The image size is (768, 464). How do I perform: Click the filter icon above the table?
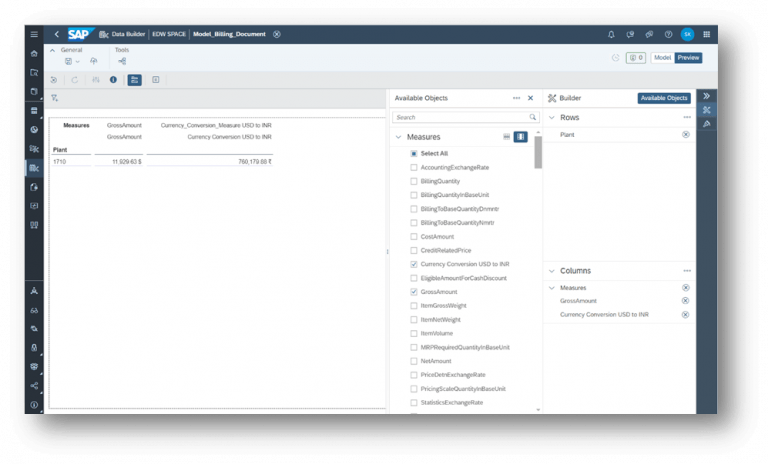pos(55,98)
